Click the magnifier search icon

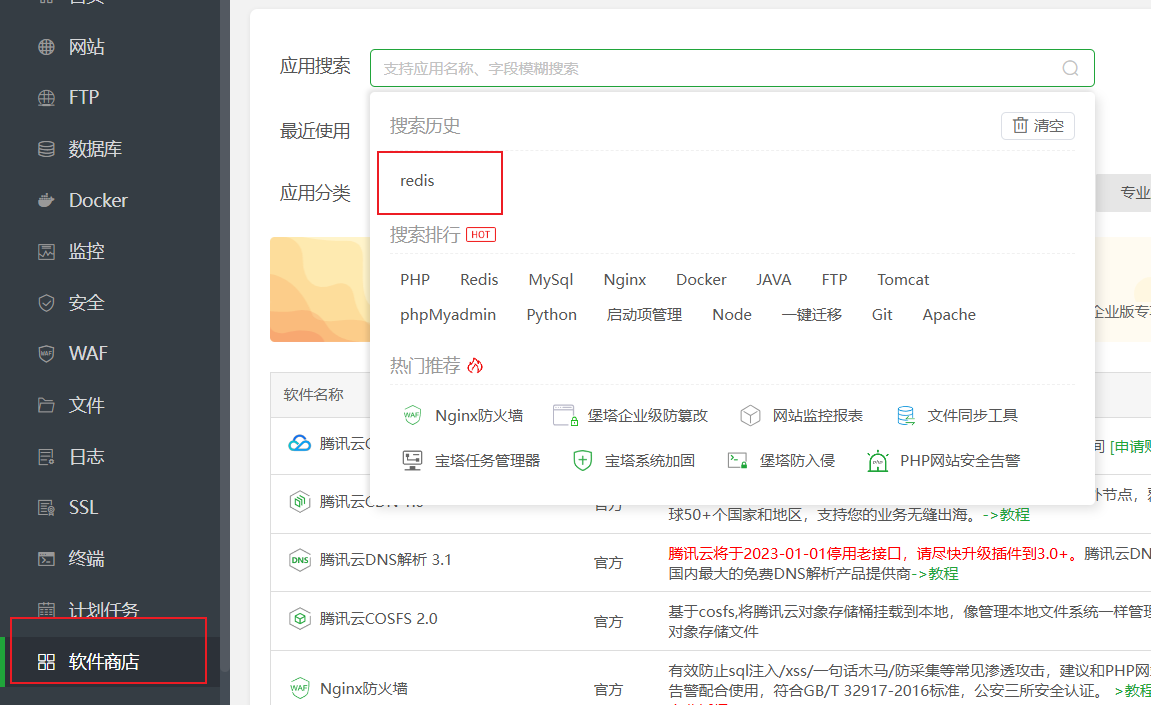pos(1070,68)
